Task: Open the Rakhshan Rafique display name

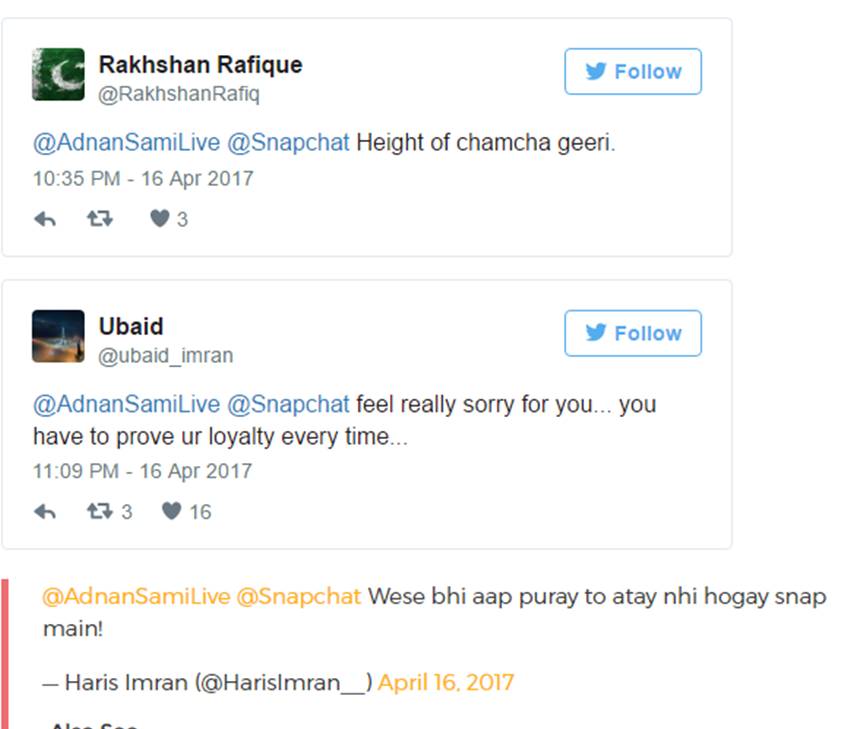Action: (200, 65)
